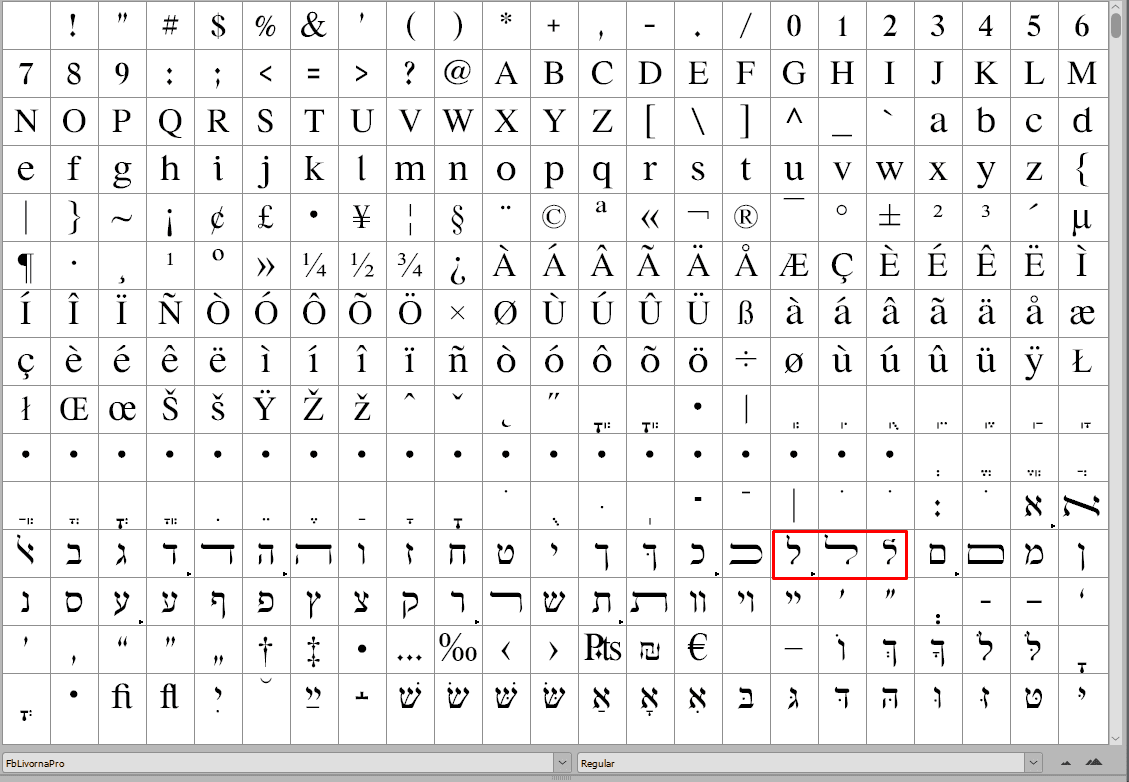Select the uppercase Ø glyph
Image resolution: width=1129 pixels, height=782 pixels.
(x=506, y=313)
